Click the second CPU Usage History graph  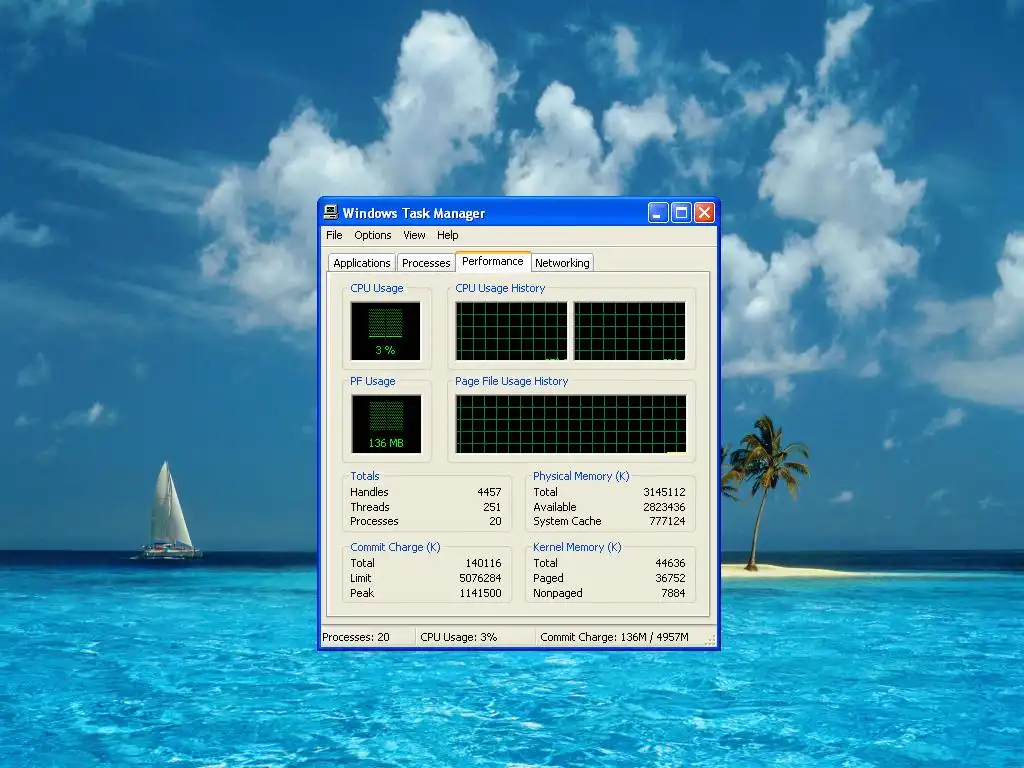pyautogui.click(x=630, y=330)
